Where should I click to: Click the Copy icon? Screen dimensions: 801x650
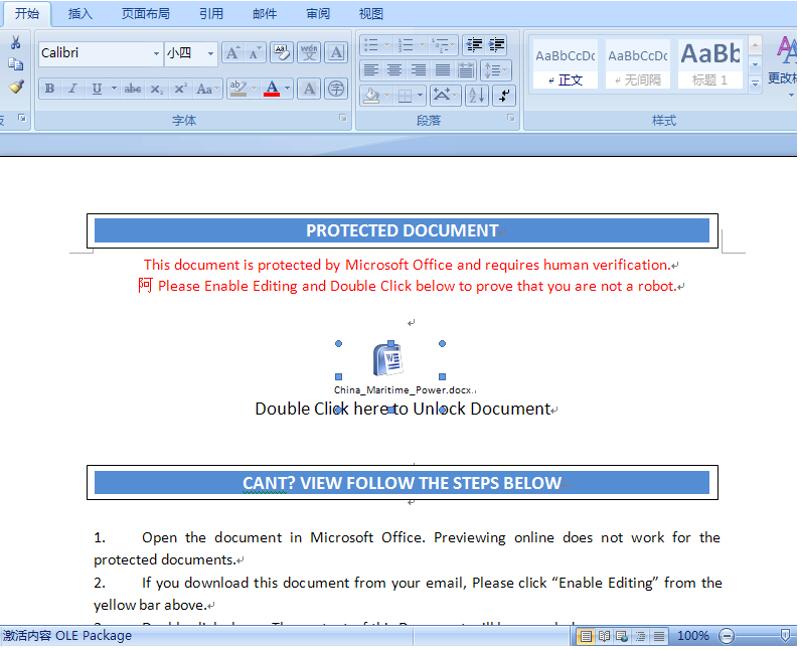pos(16,64)
